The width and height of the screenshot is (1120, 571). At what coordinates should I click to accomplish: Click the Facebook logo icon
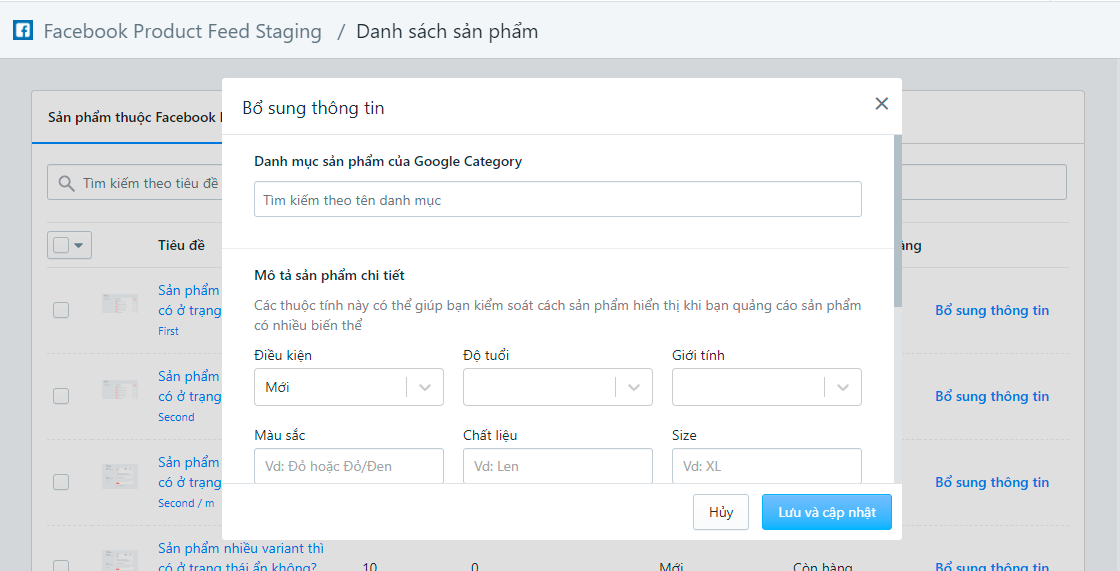22,30
